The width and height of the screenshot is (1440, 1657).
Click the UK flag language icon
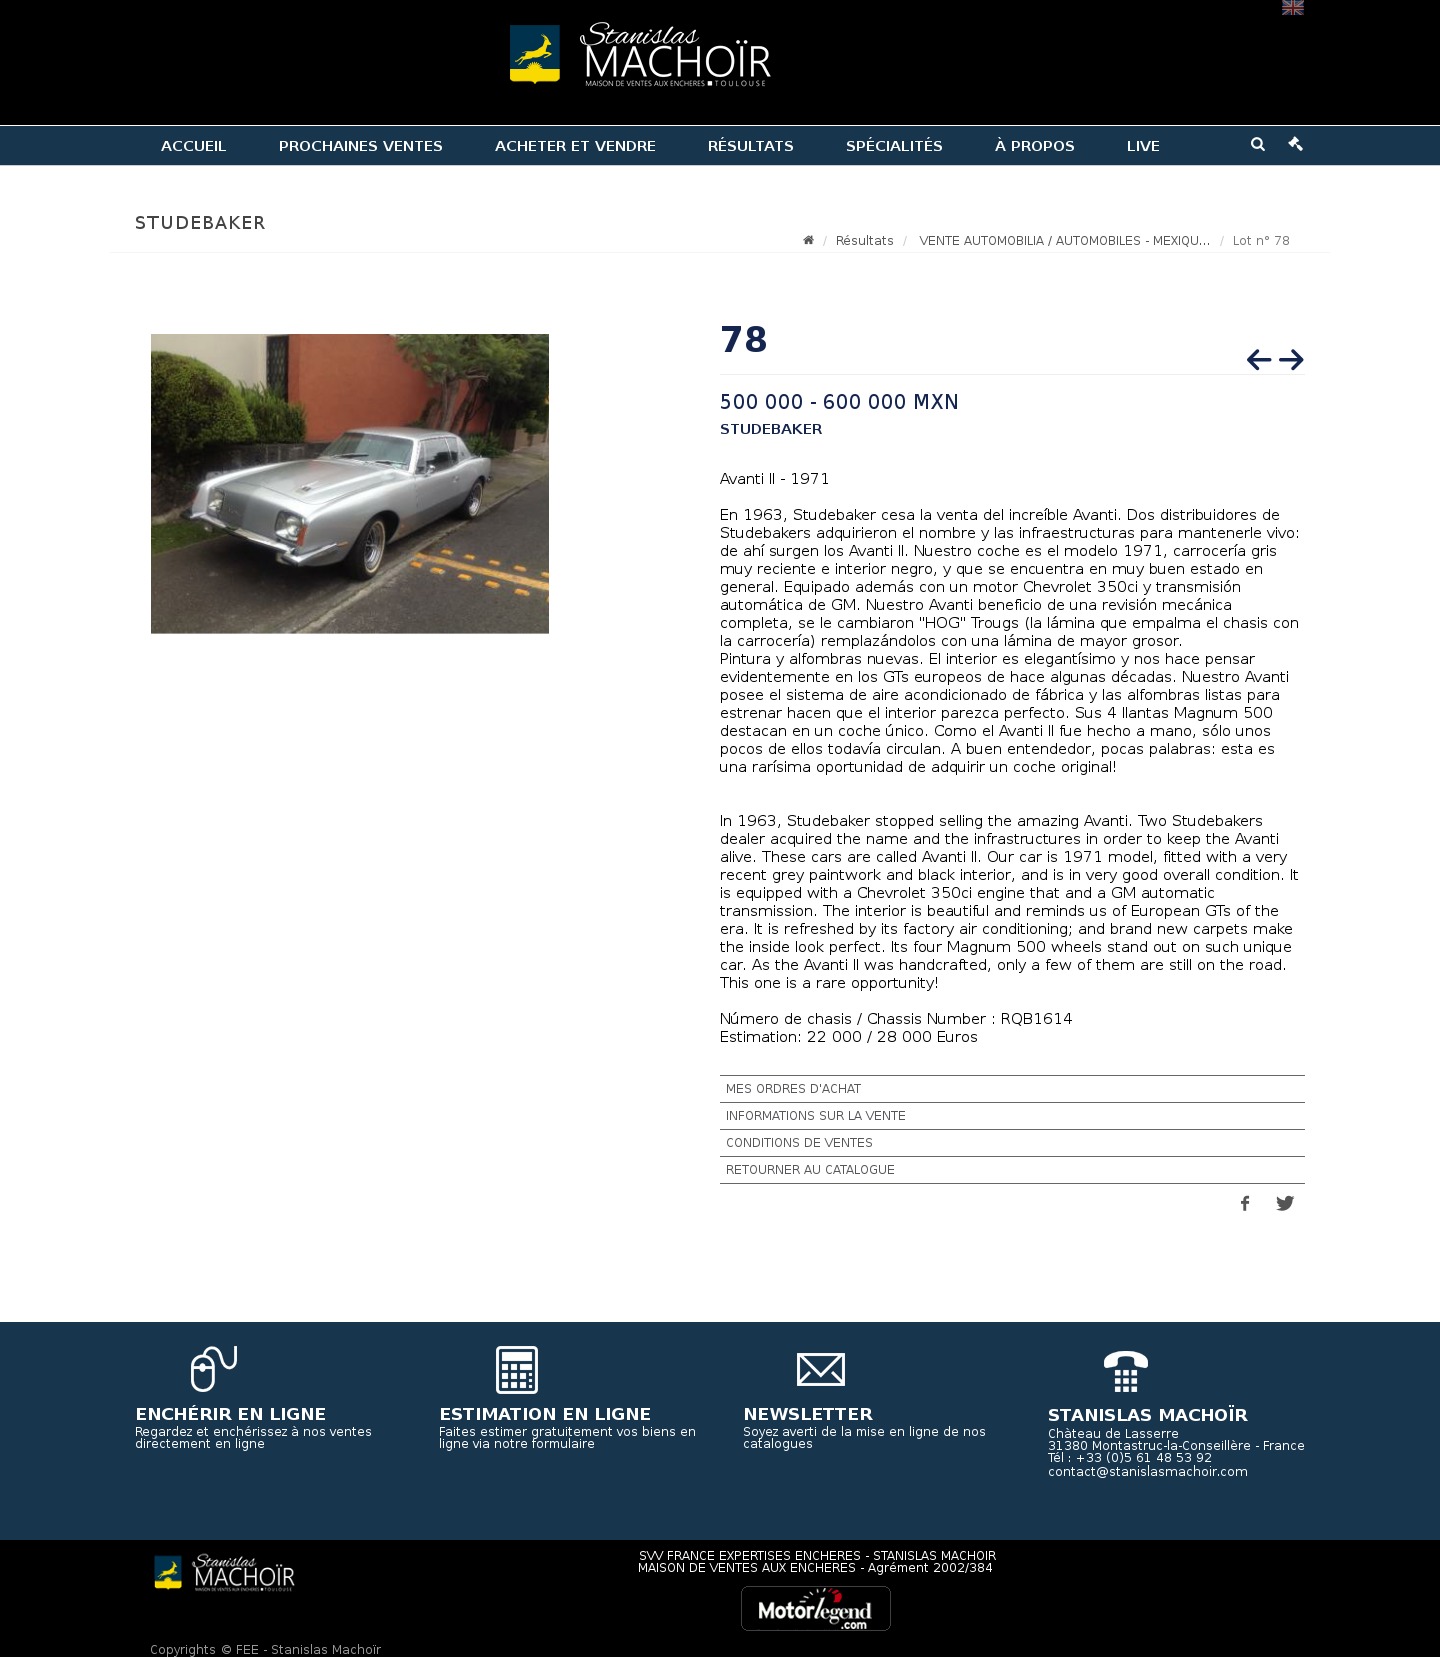point(1292,7)
